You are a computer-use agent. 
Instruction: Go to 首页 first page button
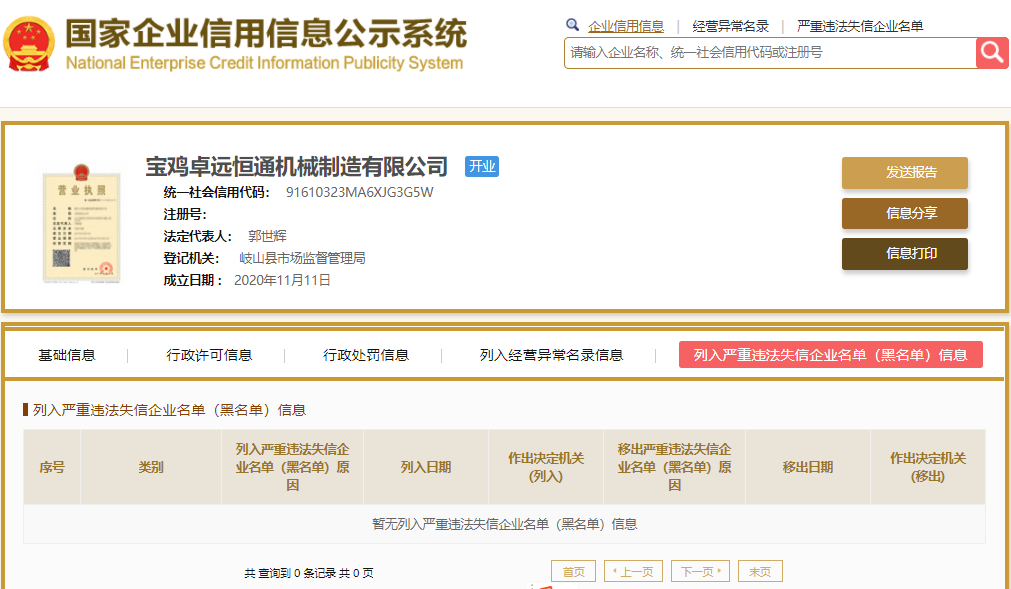click(573, 572)
